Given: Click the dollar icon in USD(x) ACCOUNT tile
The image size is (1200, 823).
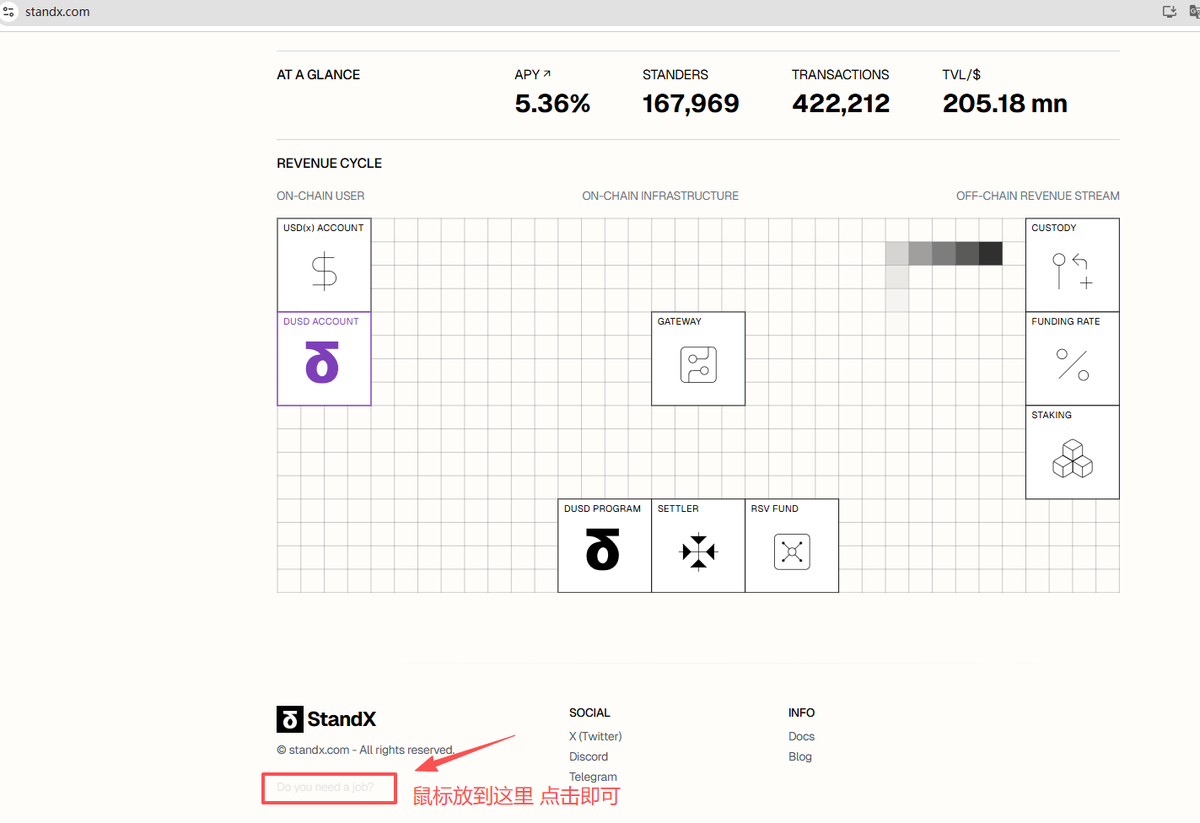Looking at the screenshot, I should click(x=324, y=272).
